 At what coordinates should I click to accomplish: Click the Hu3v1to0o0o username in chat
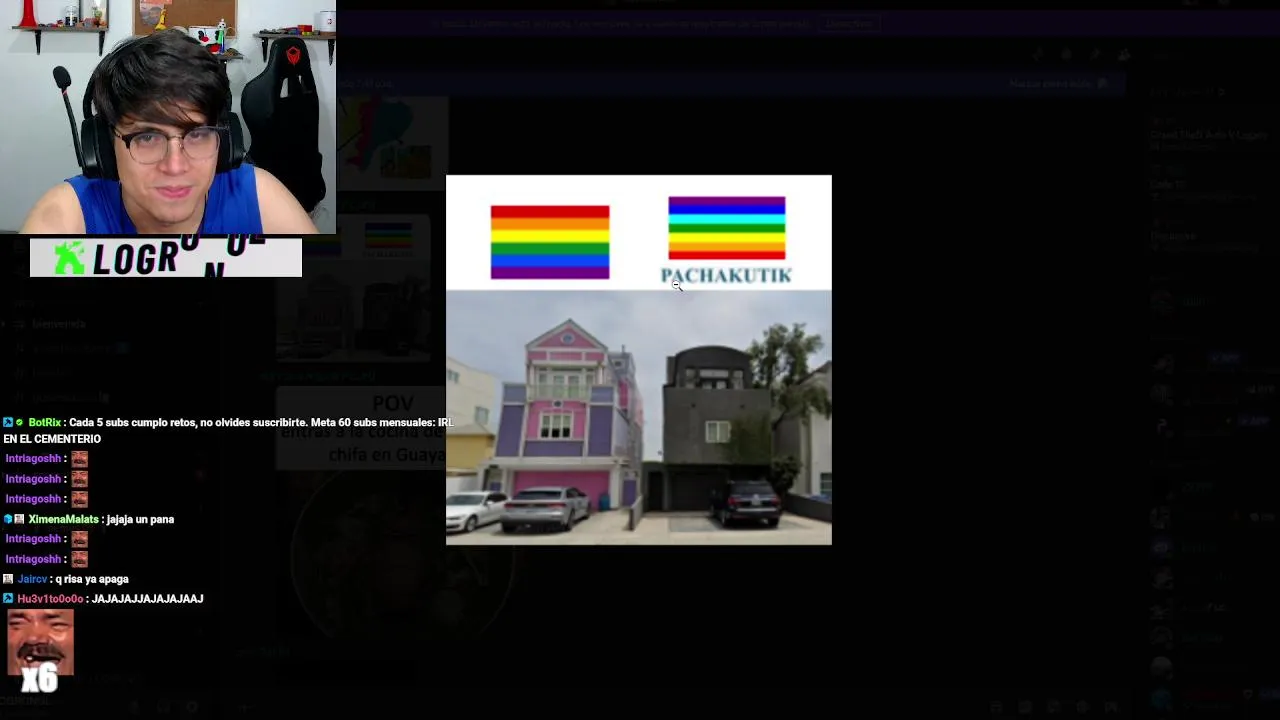[x=50, y=599]
